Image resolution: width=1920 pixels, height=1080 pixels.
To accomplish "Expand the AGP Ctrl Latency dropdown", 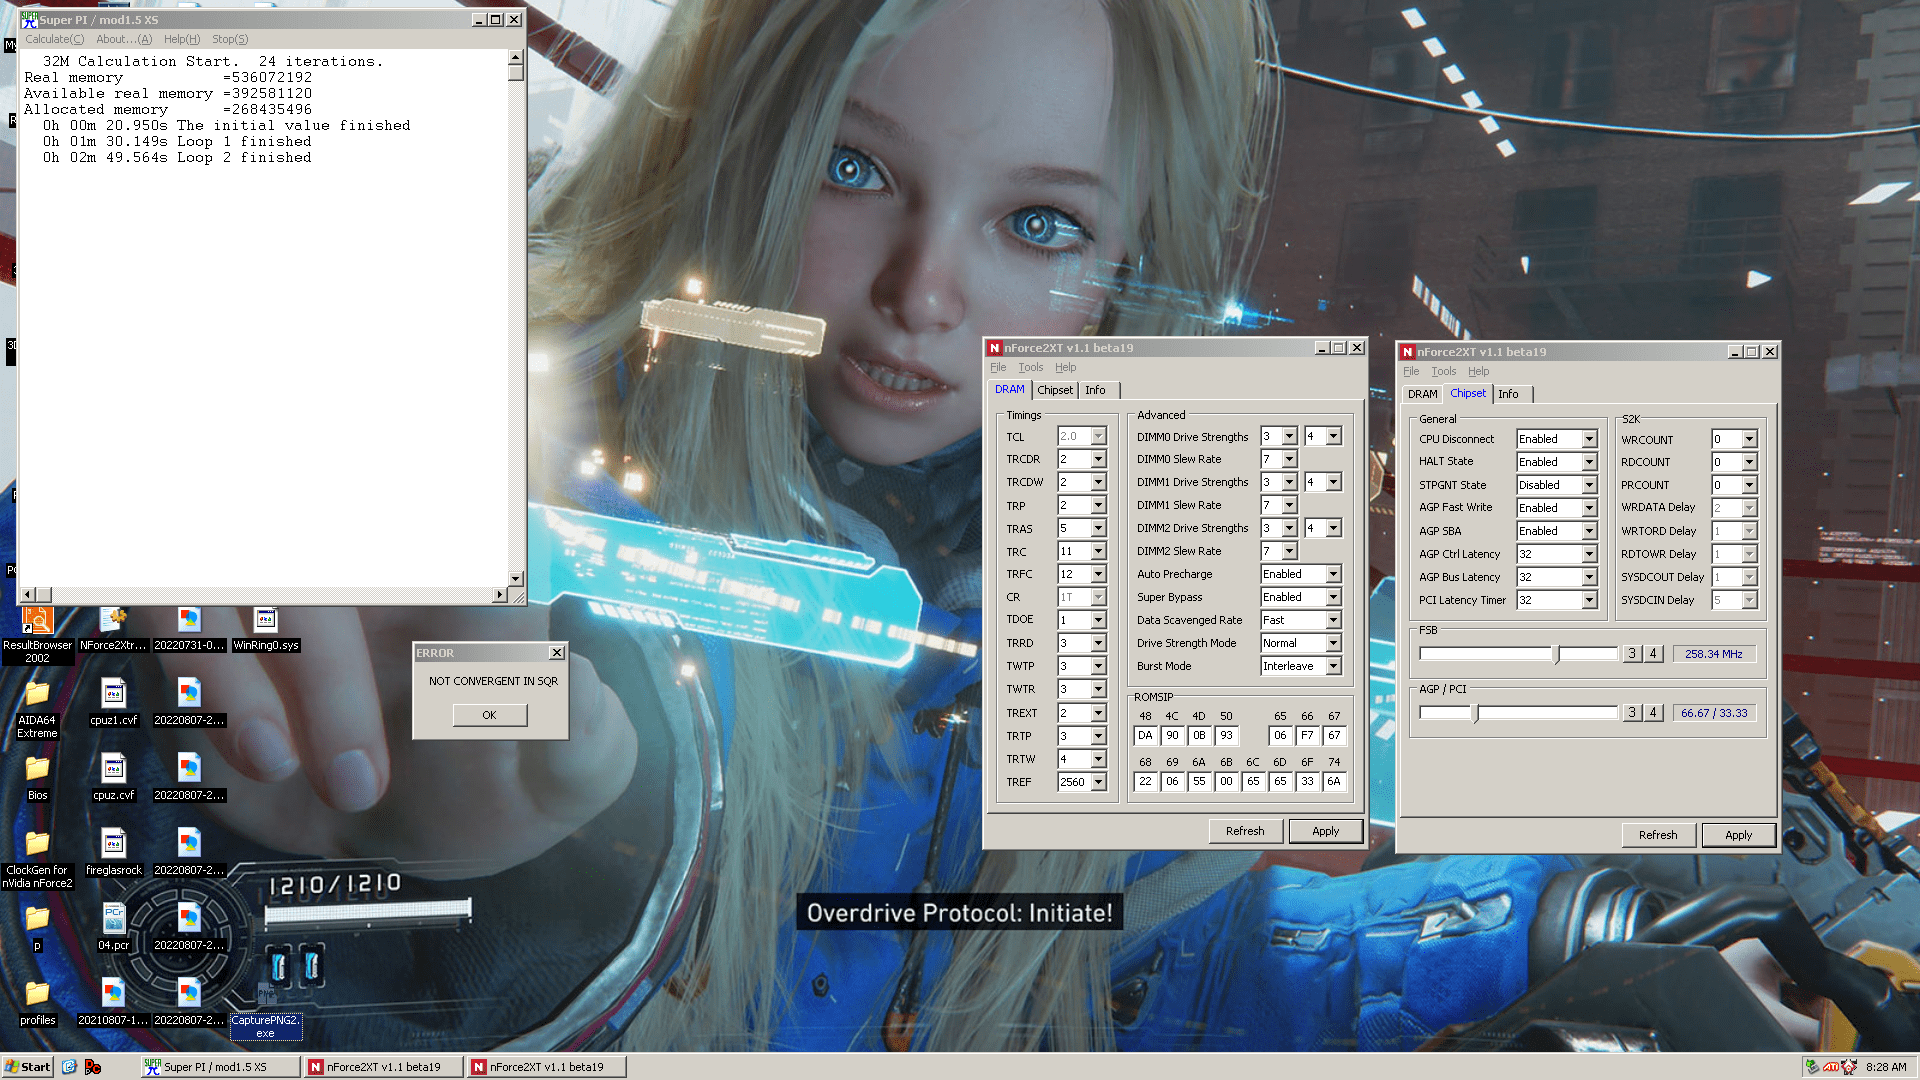I will [x=1589, y=554].
